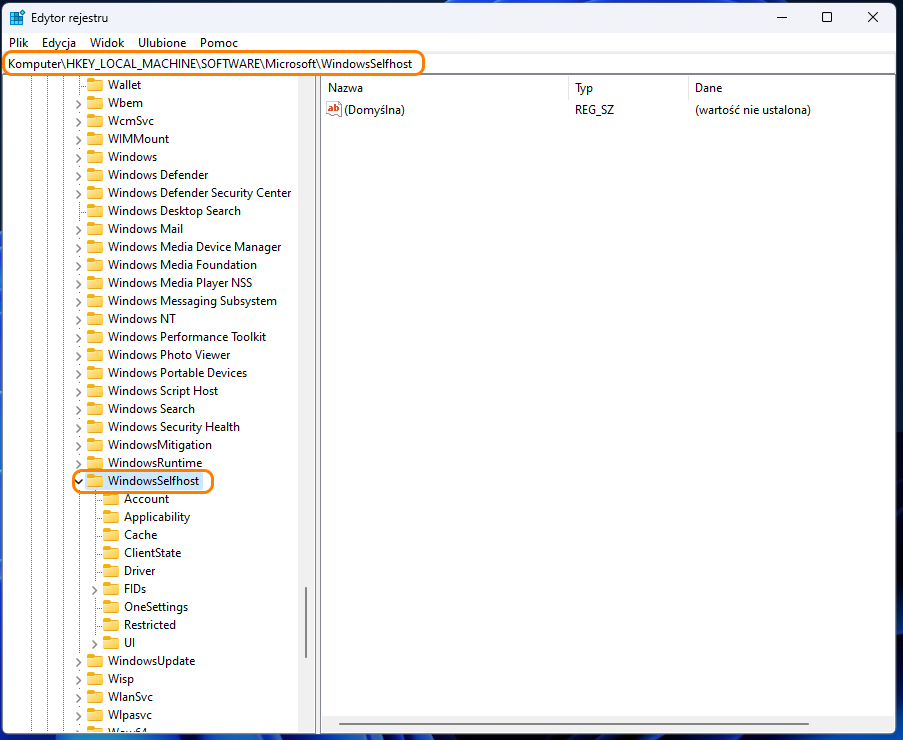Expand the Windows Portable Devices key
This screenshot has height=740, width=903.
(x=78, y=373)
